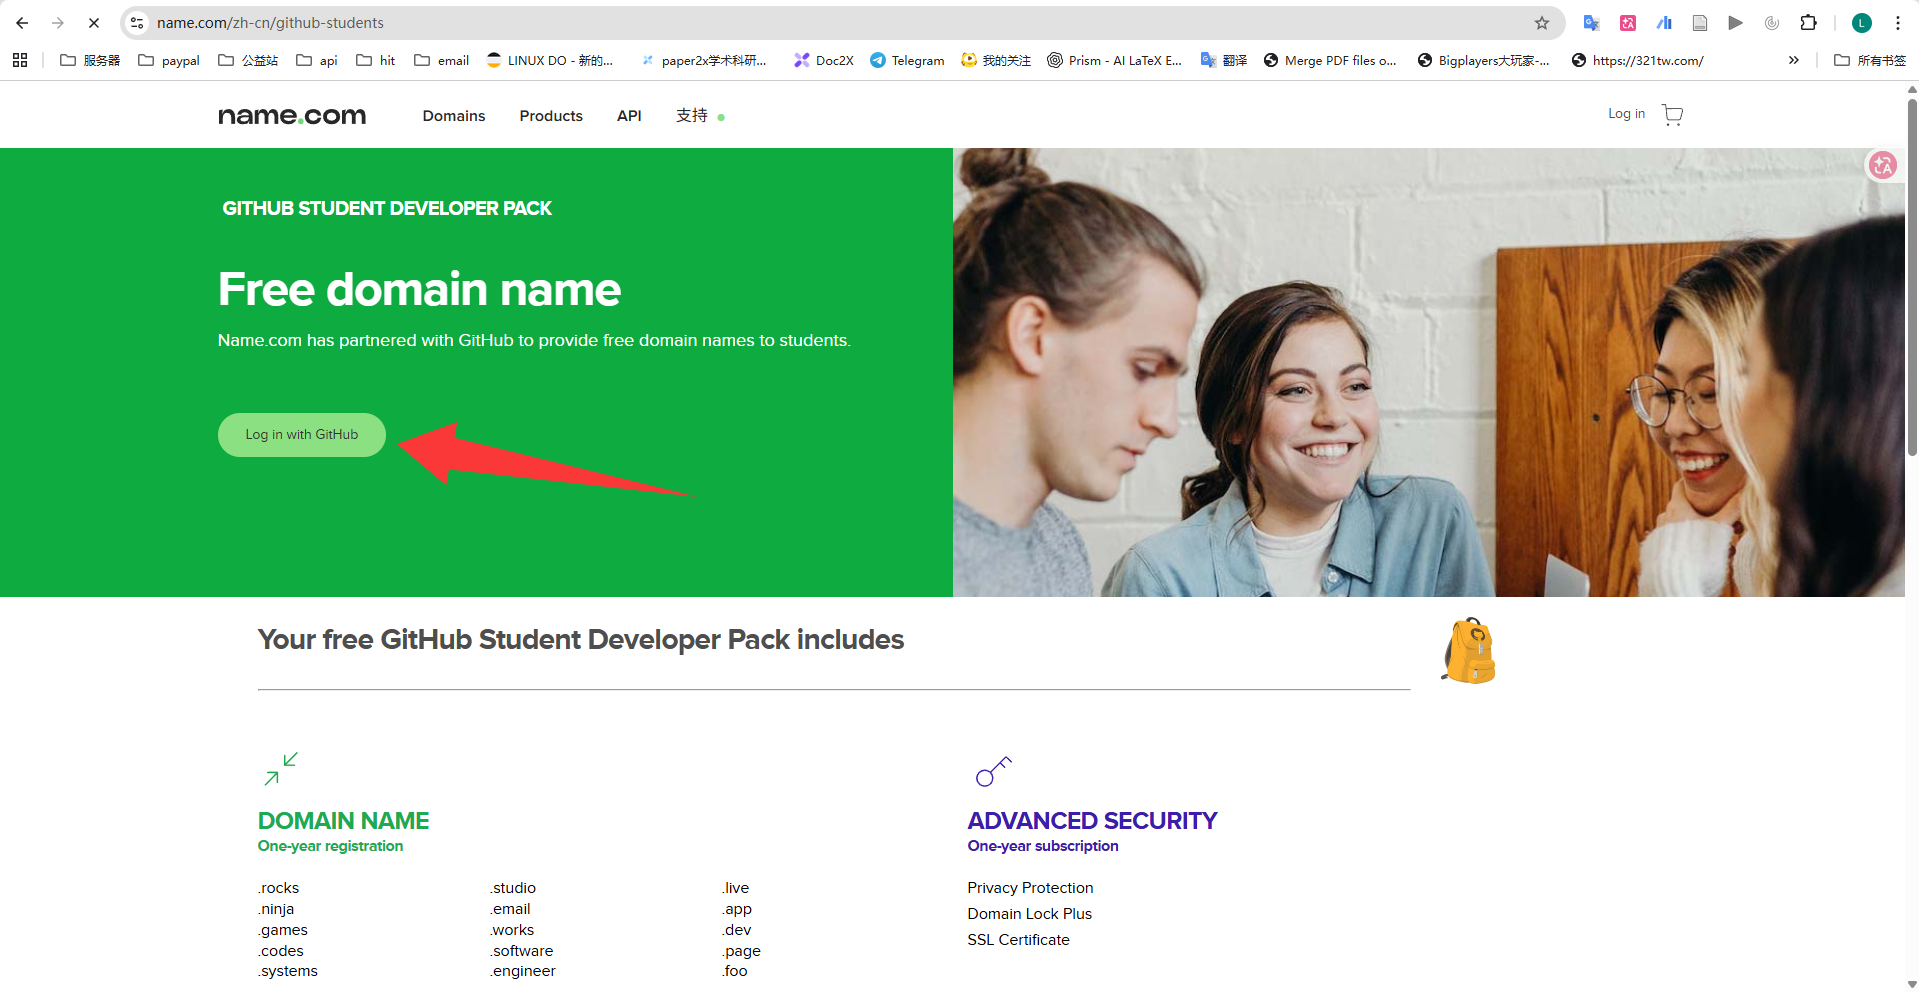Screen dimensions: 1919x992
Task: Open the 321tw.com bookmark
Action: [1638, 60]
